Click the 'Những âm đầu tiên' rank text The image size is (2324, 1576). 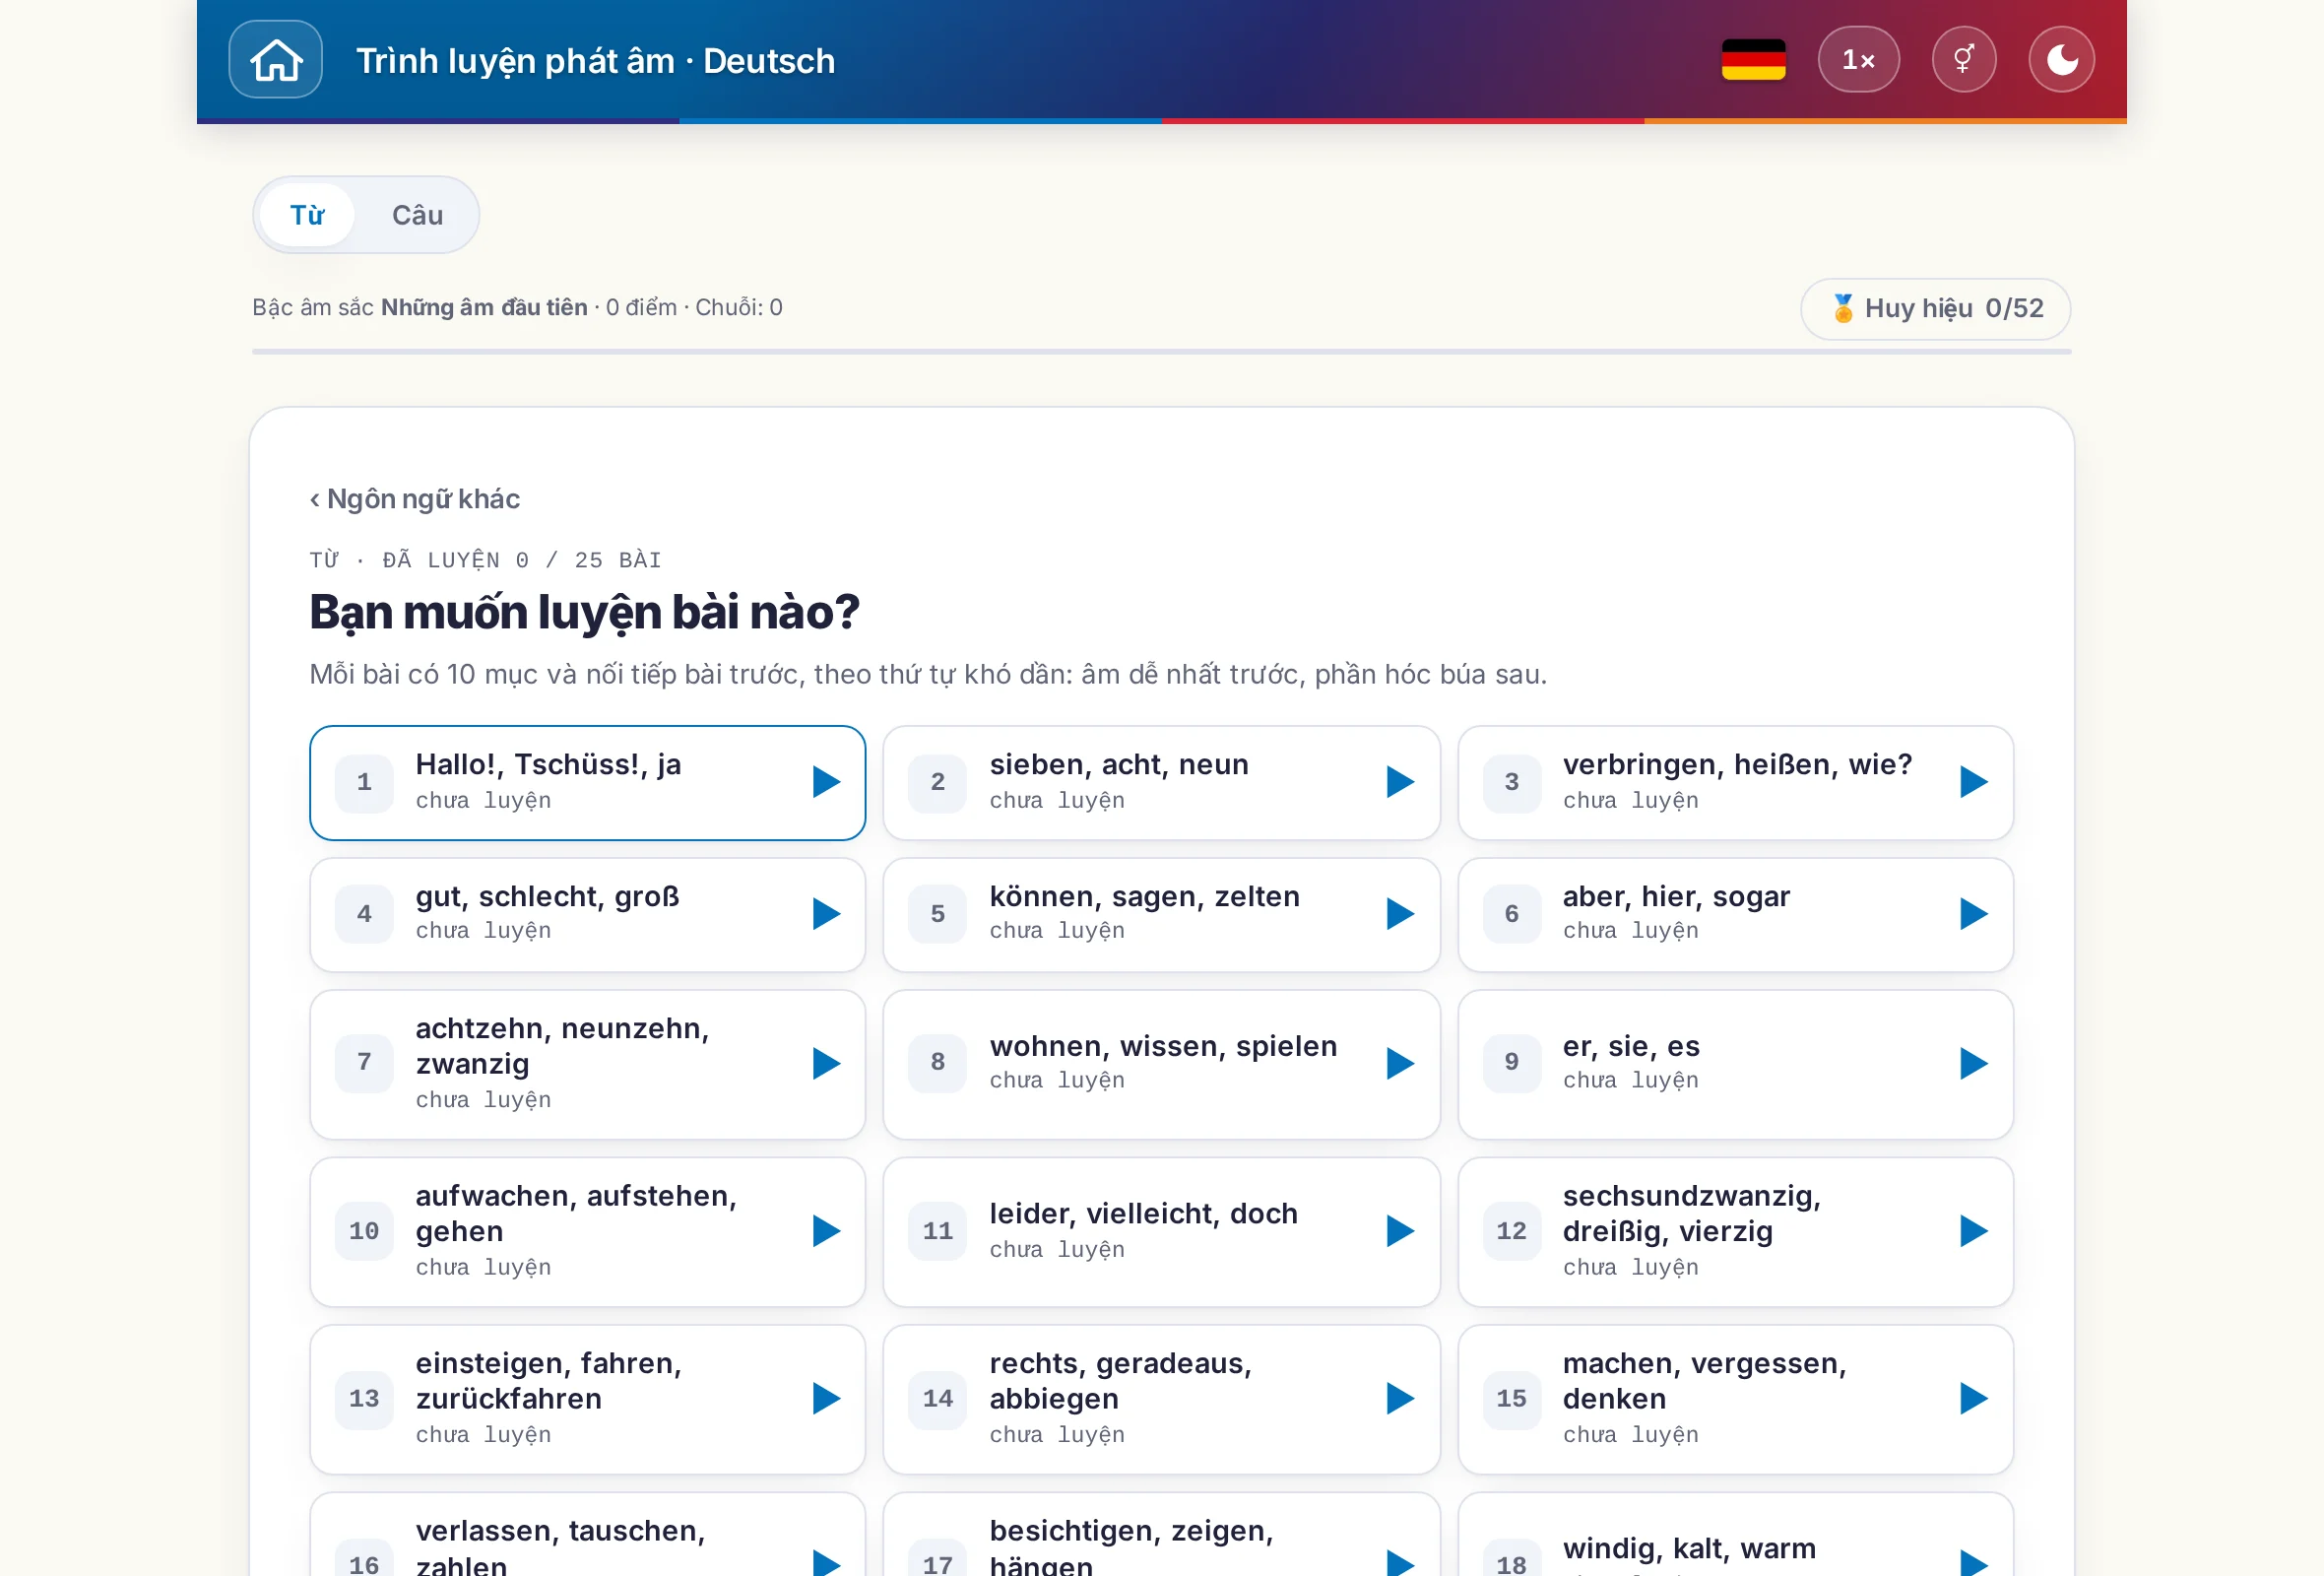pos(484,307)
